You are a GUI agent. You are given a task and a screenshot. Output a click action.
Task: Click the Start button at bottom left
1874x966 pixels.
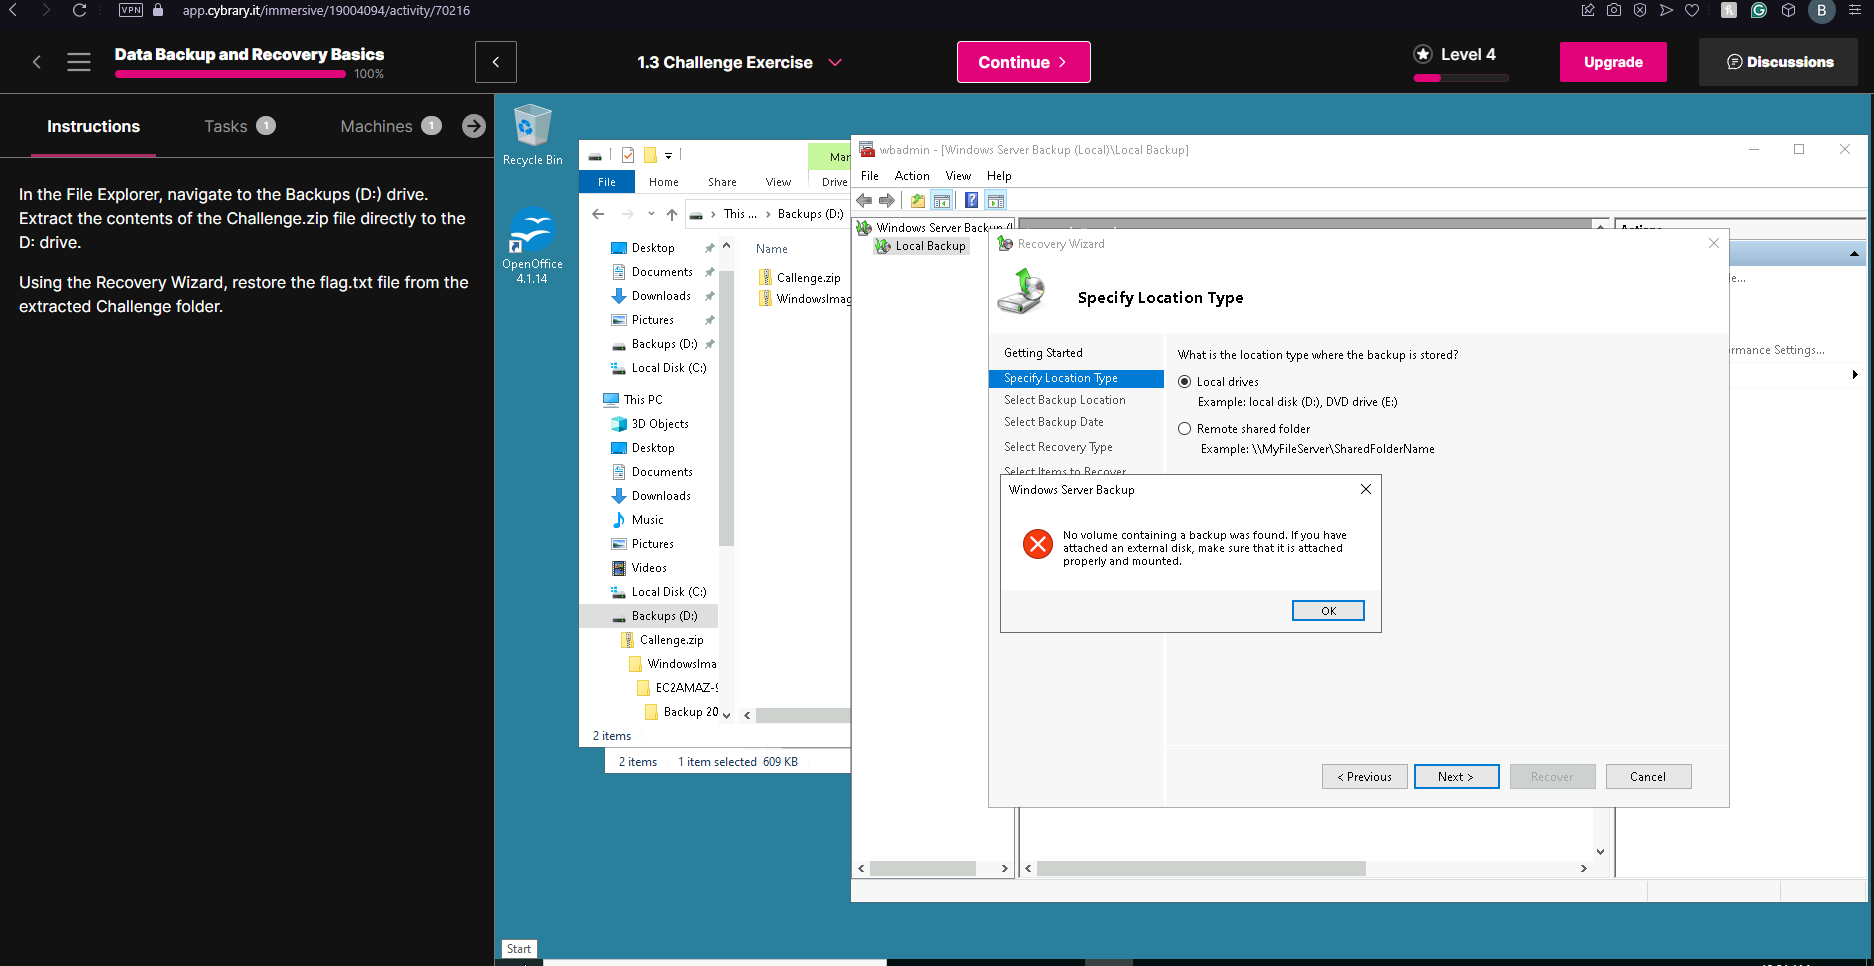(518, 949)
